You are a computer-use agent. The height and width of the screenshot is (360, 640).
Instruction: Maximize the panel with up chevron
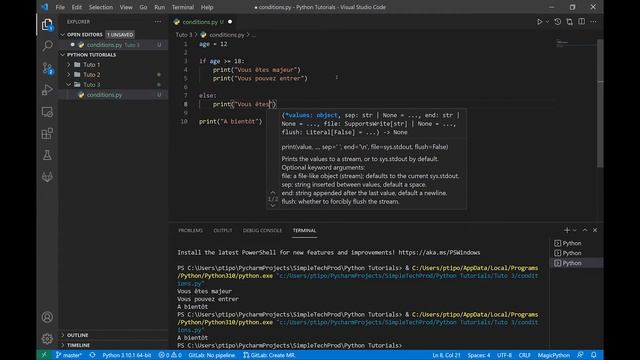point(585,230)
